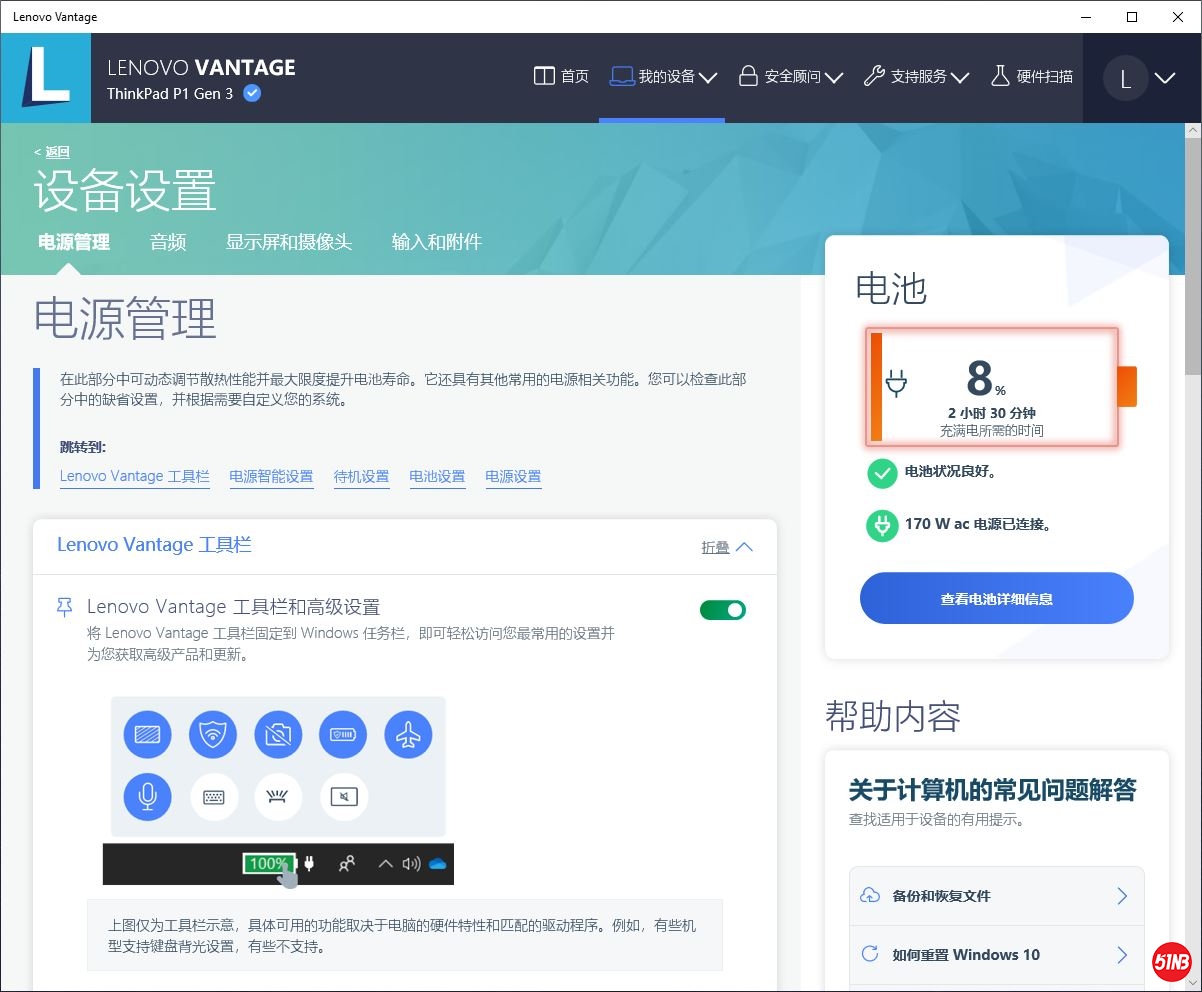Click the people icon in taskbar preview
The image size is (1202, 992).
(x=347, y=864)
